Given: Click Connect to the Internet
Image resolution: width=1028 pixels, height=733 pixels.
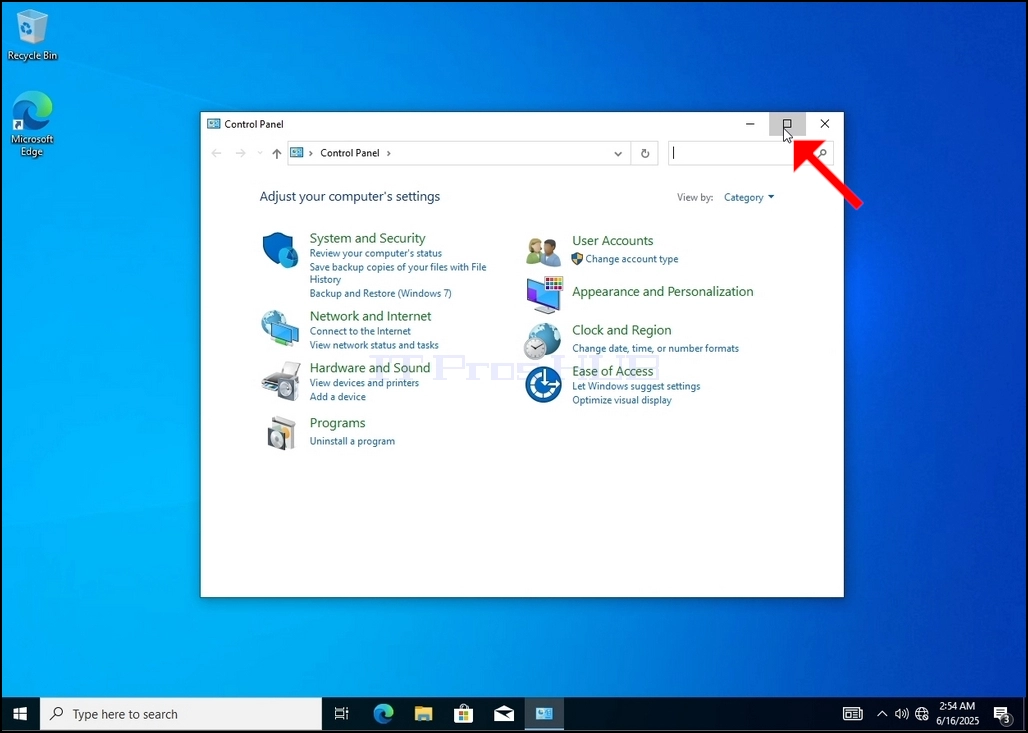Looking at the screenshot, I should pyautogui.click(x=360, y=331).
